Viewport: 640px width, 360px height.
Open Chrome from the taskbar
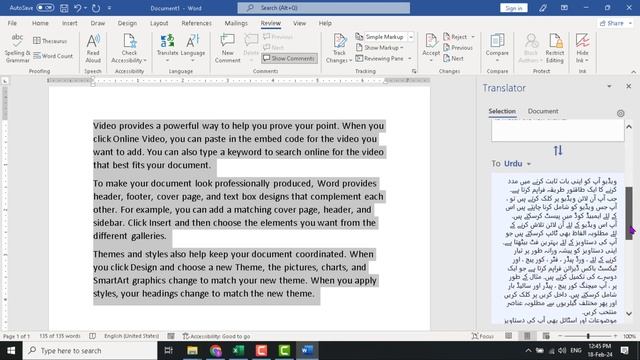(x=216, y=351)
